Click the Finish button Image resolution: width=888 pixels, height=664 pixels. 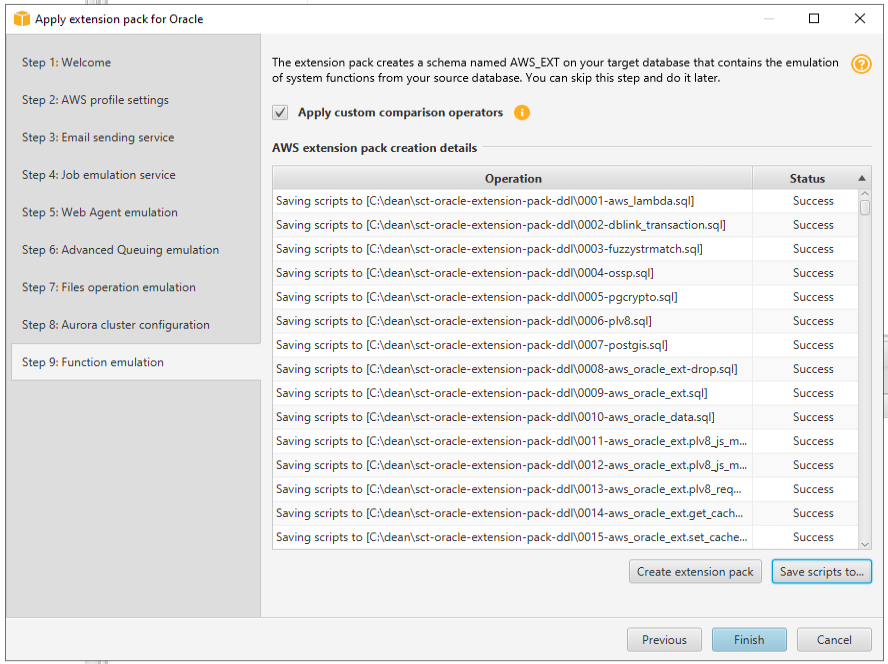(x=749, y=640)
